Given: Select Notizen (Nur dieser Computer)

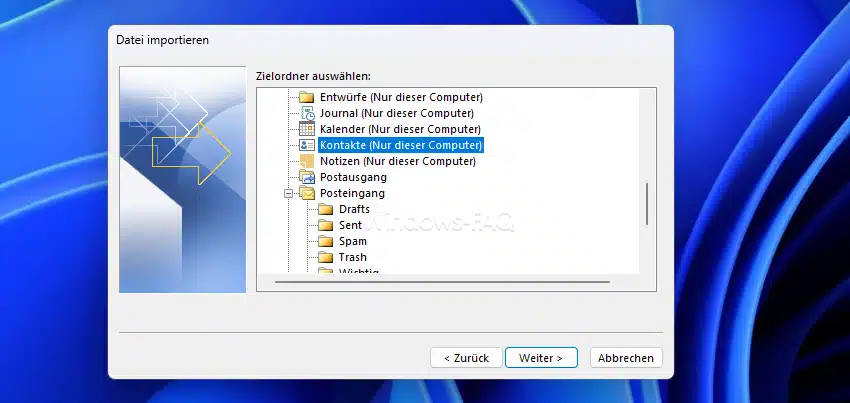Looking at the screenshot, I should point(398,161).
